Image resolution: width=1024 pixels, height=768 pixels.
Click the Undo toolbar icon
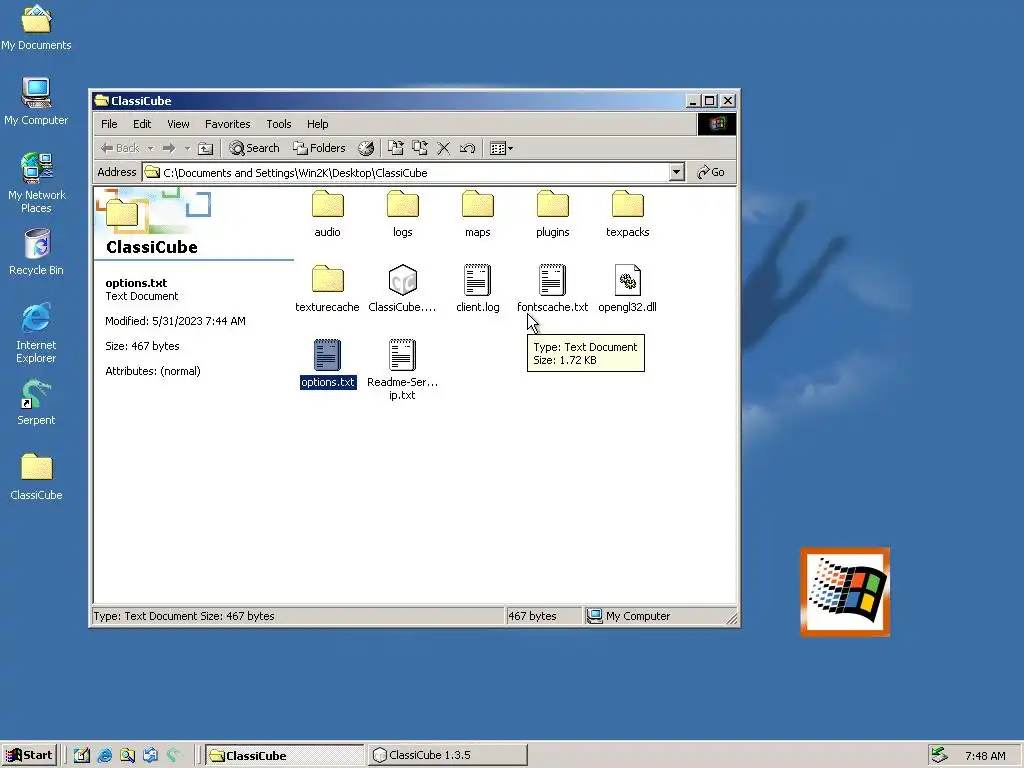[467, 148]
